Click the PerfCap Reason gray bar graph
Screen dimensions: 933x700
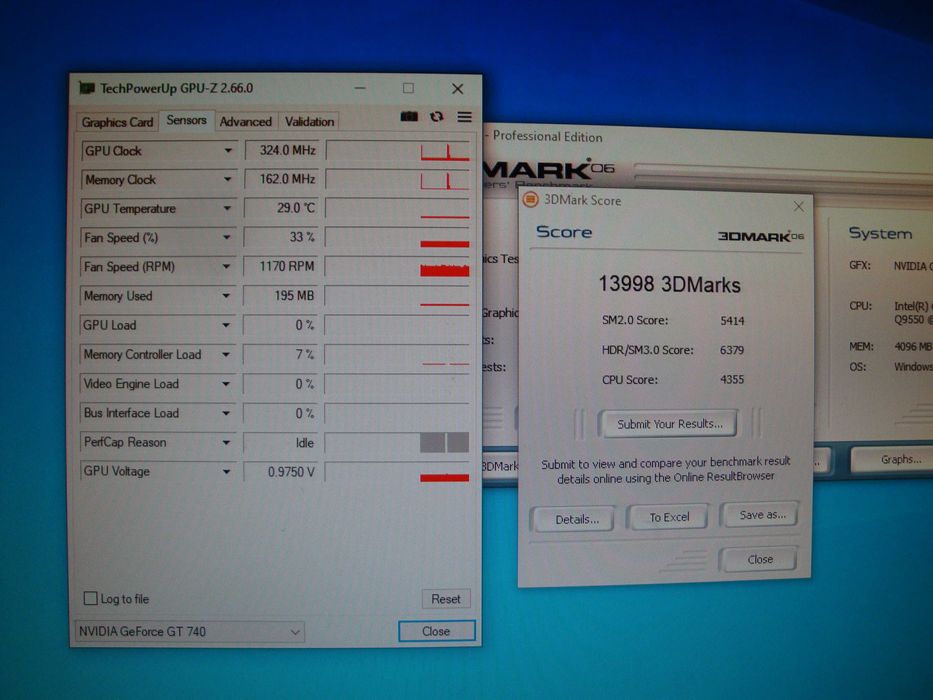(x=444, y=442)
